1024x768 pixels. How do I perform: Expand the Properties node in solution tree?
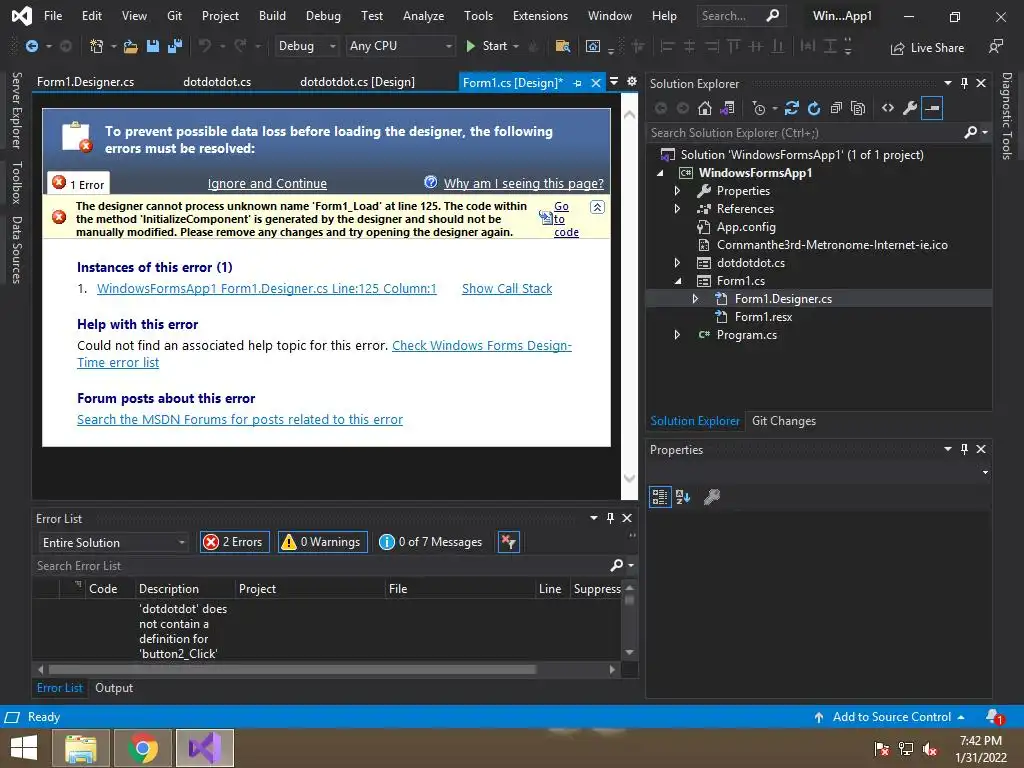[x=677, y=191]
